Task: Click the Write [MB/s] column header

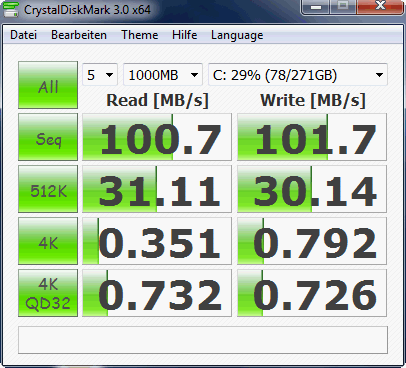Action: click(x=313, y=100)
